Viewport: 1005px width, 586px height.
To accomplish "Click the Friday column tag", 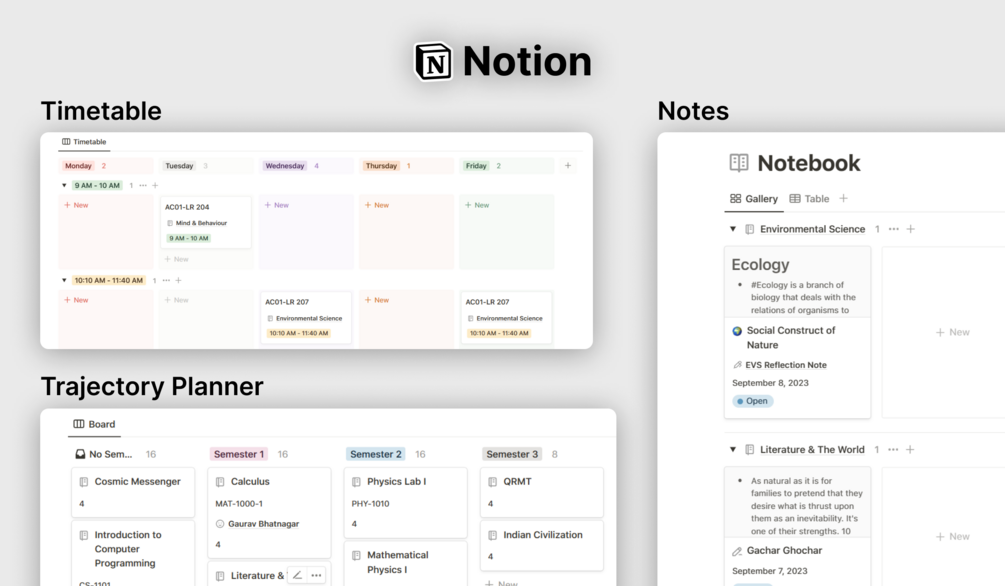I will tap(476, 166).
